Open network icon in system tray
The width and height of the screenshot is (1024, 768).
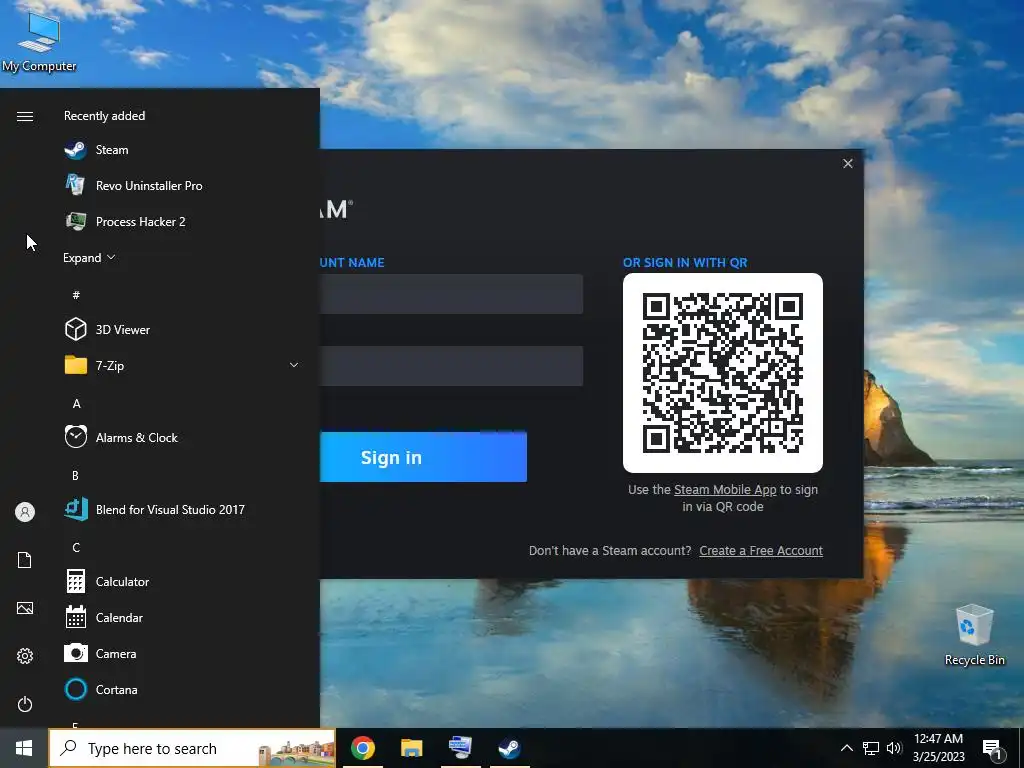pos(871,748)
